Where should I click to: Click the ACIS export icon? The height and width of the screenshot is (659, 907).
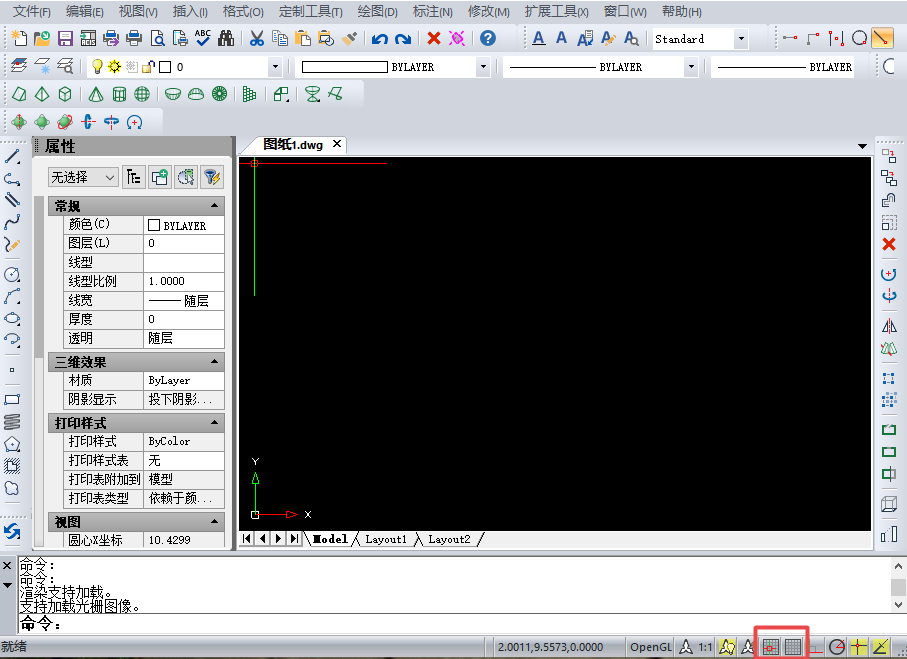(88, 39)
